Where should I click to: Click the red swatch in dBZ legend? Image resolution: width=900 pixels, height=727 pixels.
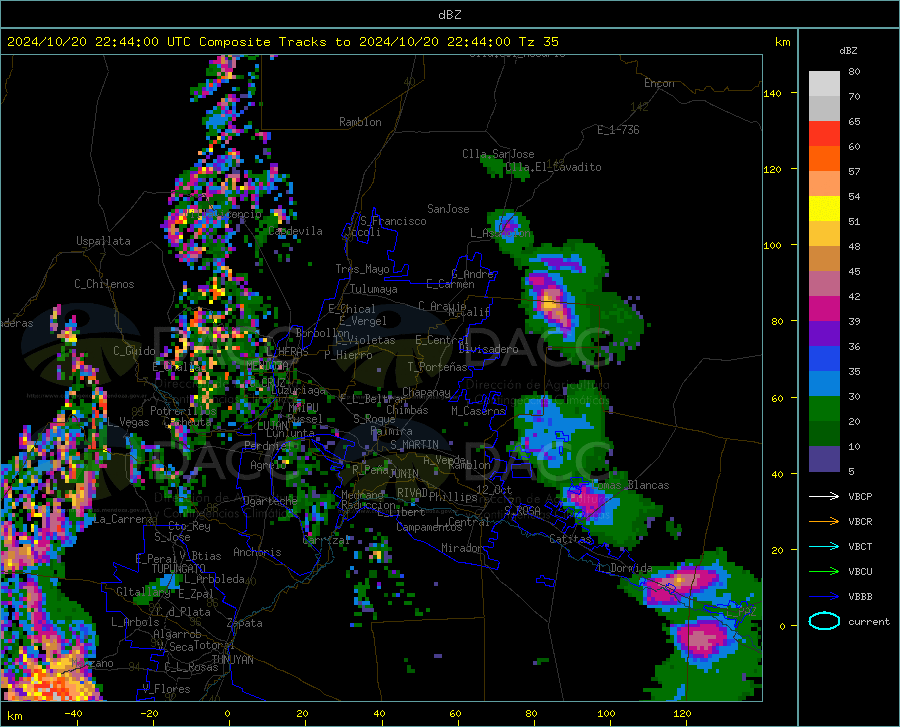pos(824,133)
